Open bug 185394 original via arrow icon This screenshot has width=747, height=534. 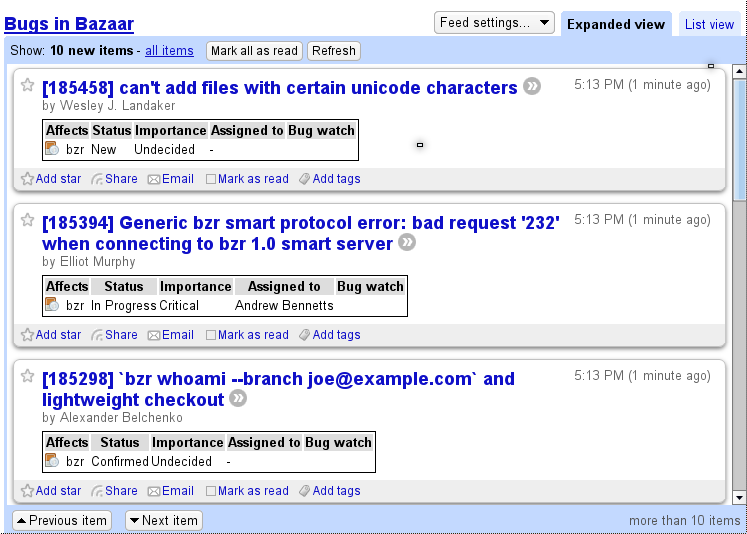click(407, 242)
